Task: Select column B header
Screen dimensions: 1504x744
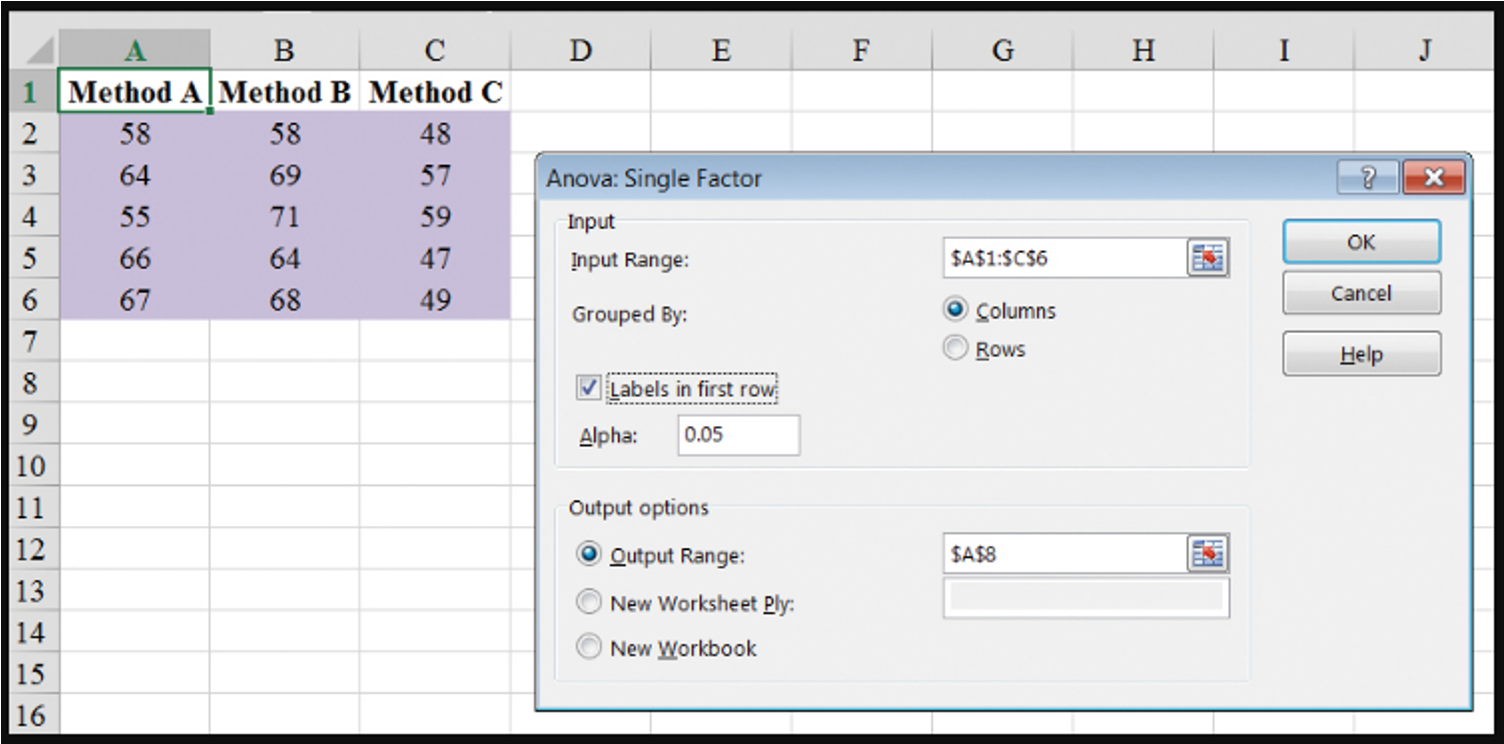Action: click(284, 49)
